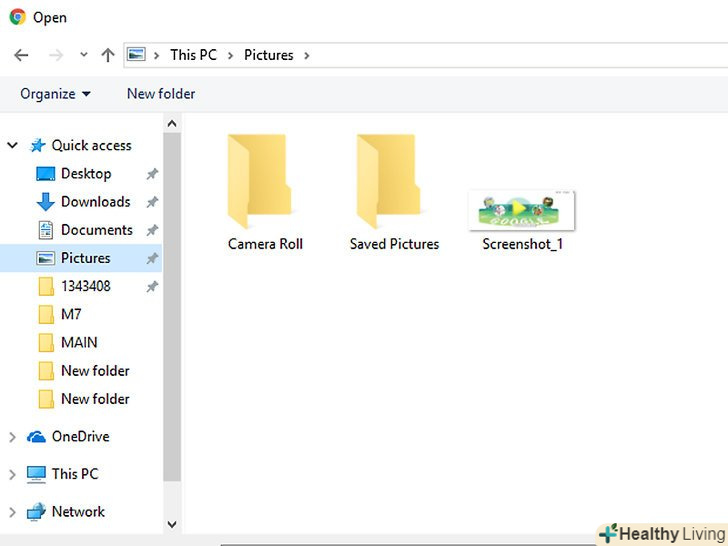Screen dimensions: 728x546
Task: Click the Documents icon in sidebar
Action: 46,230
